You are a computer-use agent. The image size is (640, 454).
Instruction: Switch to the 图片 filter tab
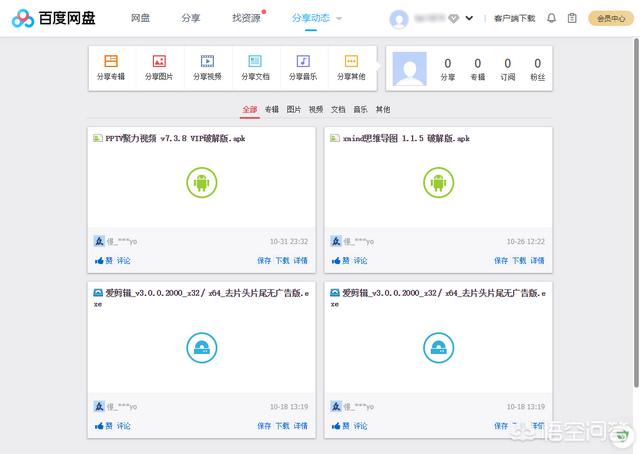294,109
